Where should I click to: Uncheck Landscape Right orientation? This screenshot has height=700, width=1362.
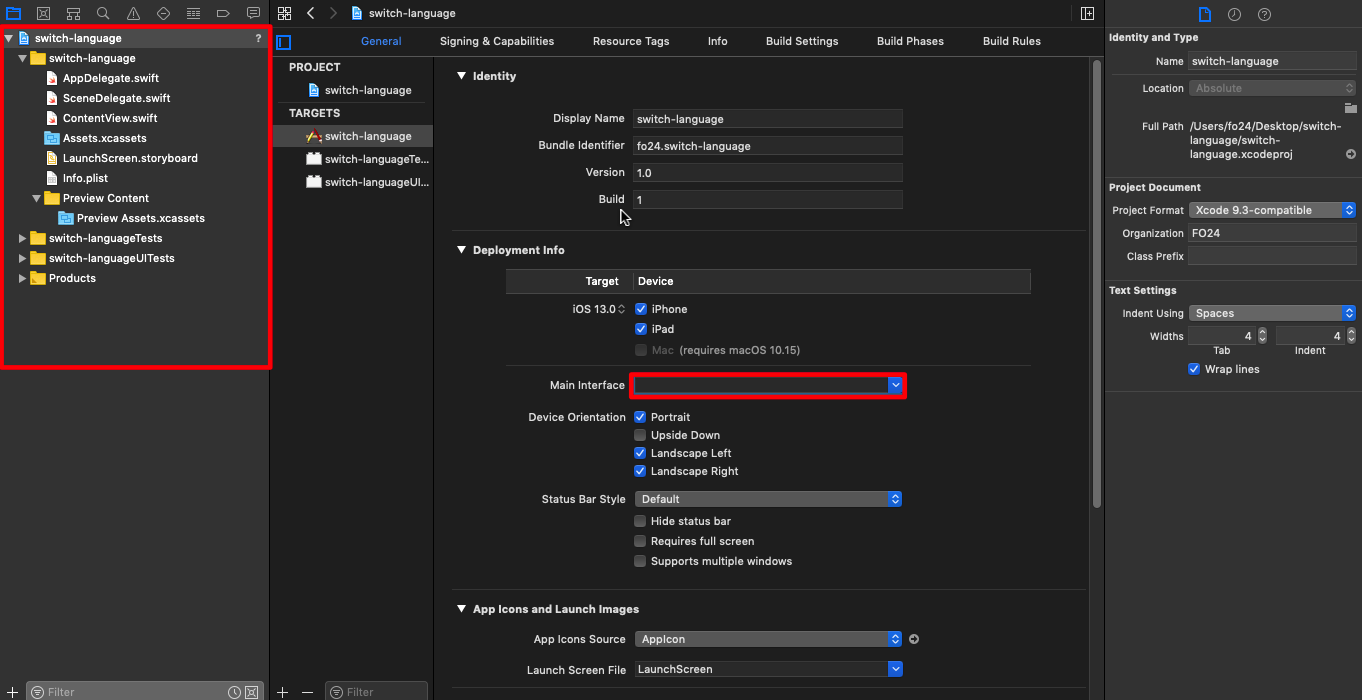coord(640,471)
